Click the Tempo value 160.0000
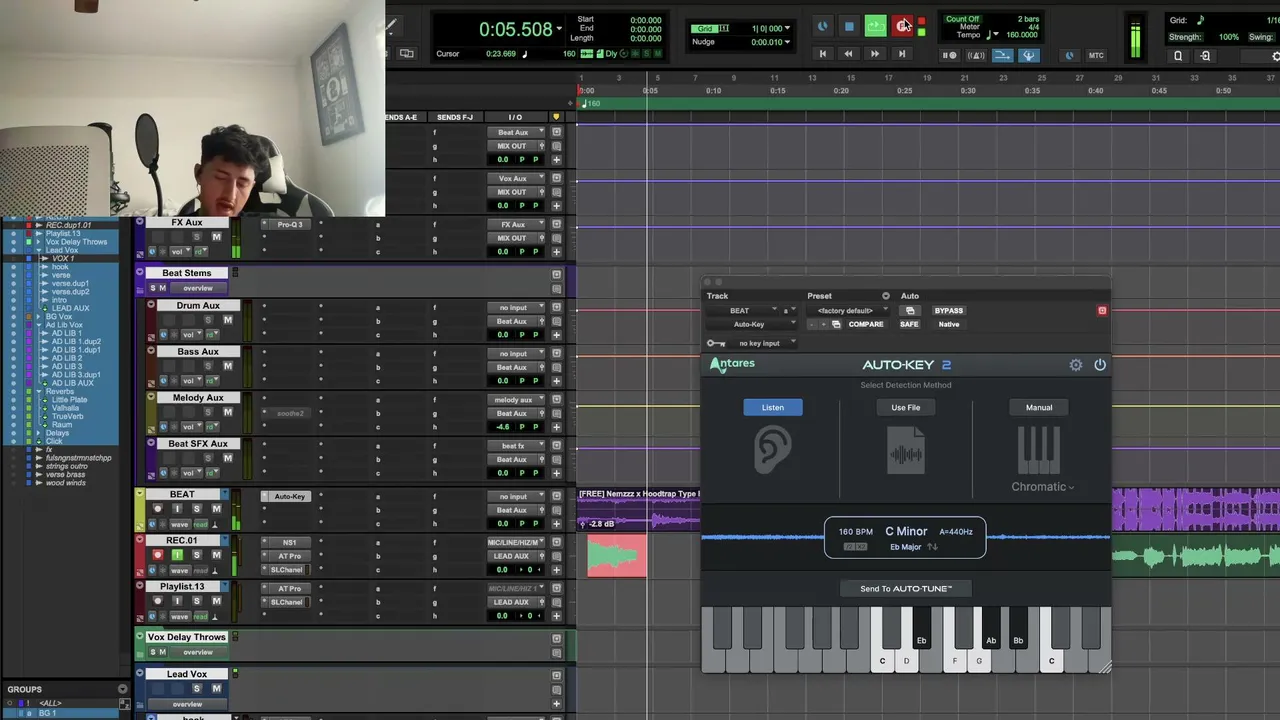The width and height of the screenshot is (1280, 720). coord(1021,35)
